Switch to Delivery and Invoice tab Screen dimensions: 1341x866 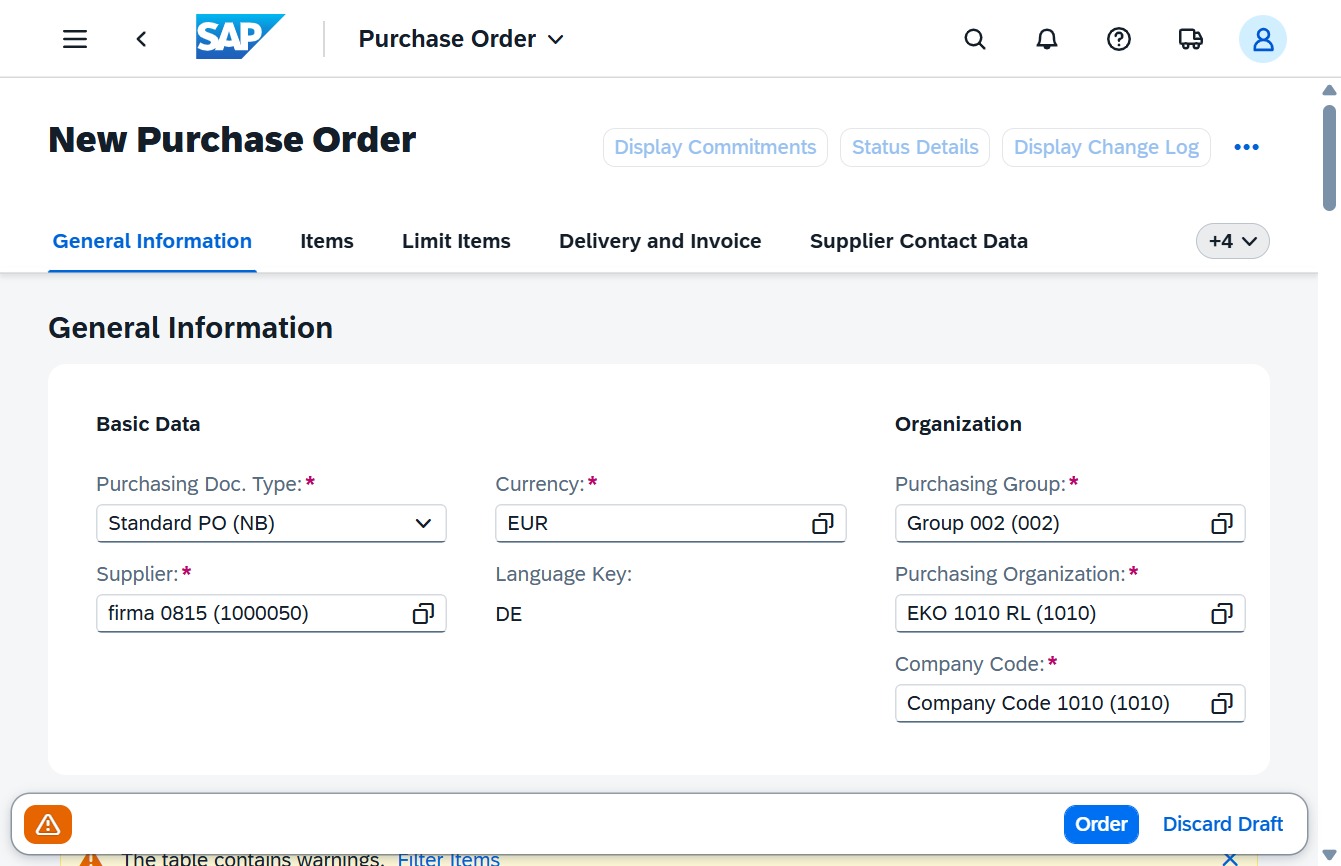(660, 241)
